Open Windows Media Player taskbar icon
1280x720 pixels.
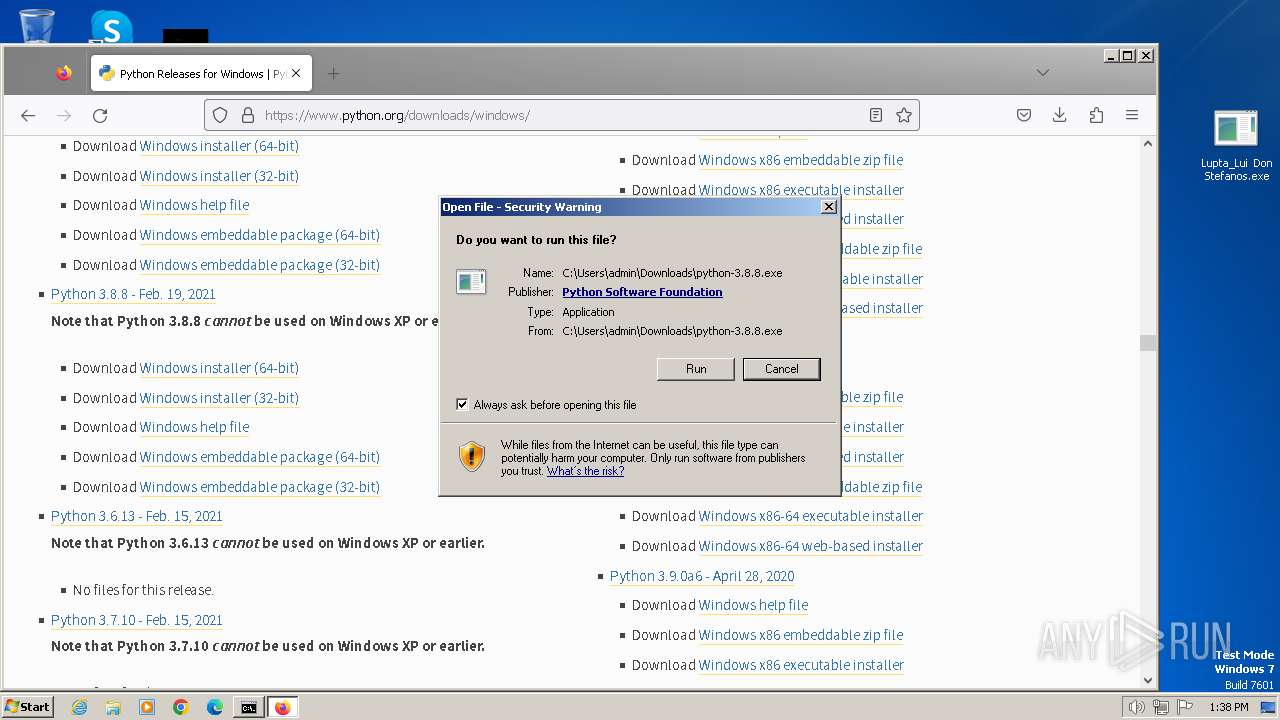point(147,707)
